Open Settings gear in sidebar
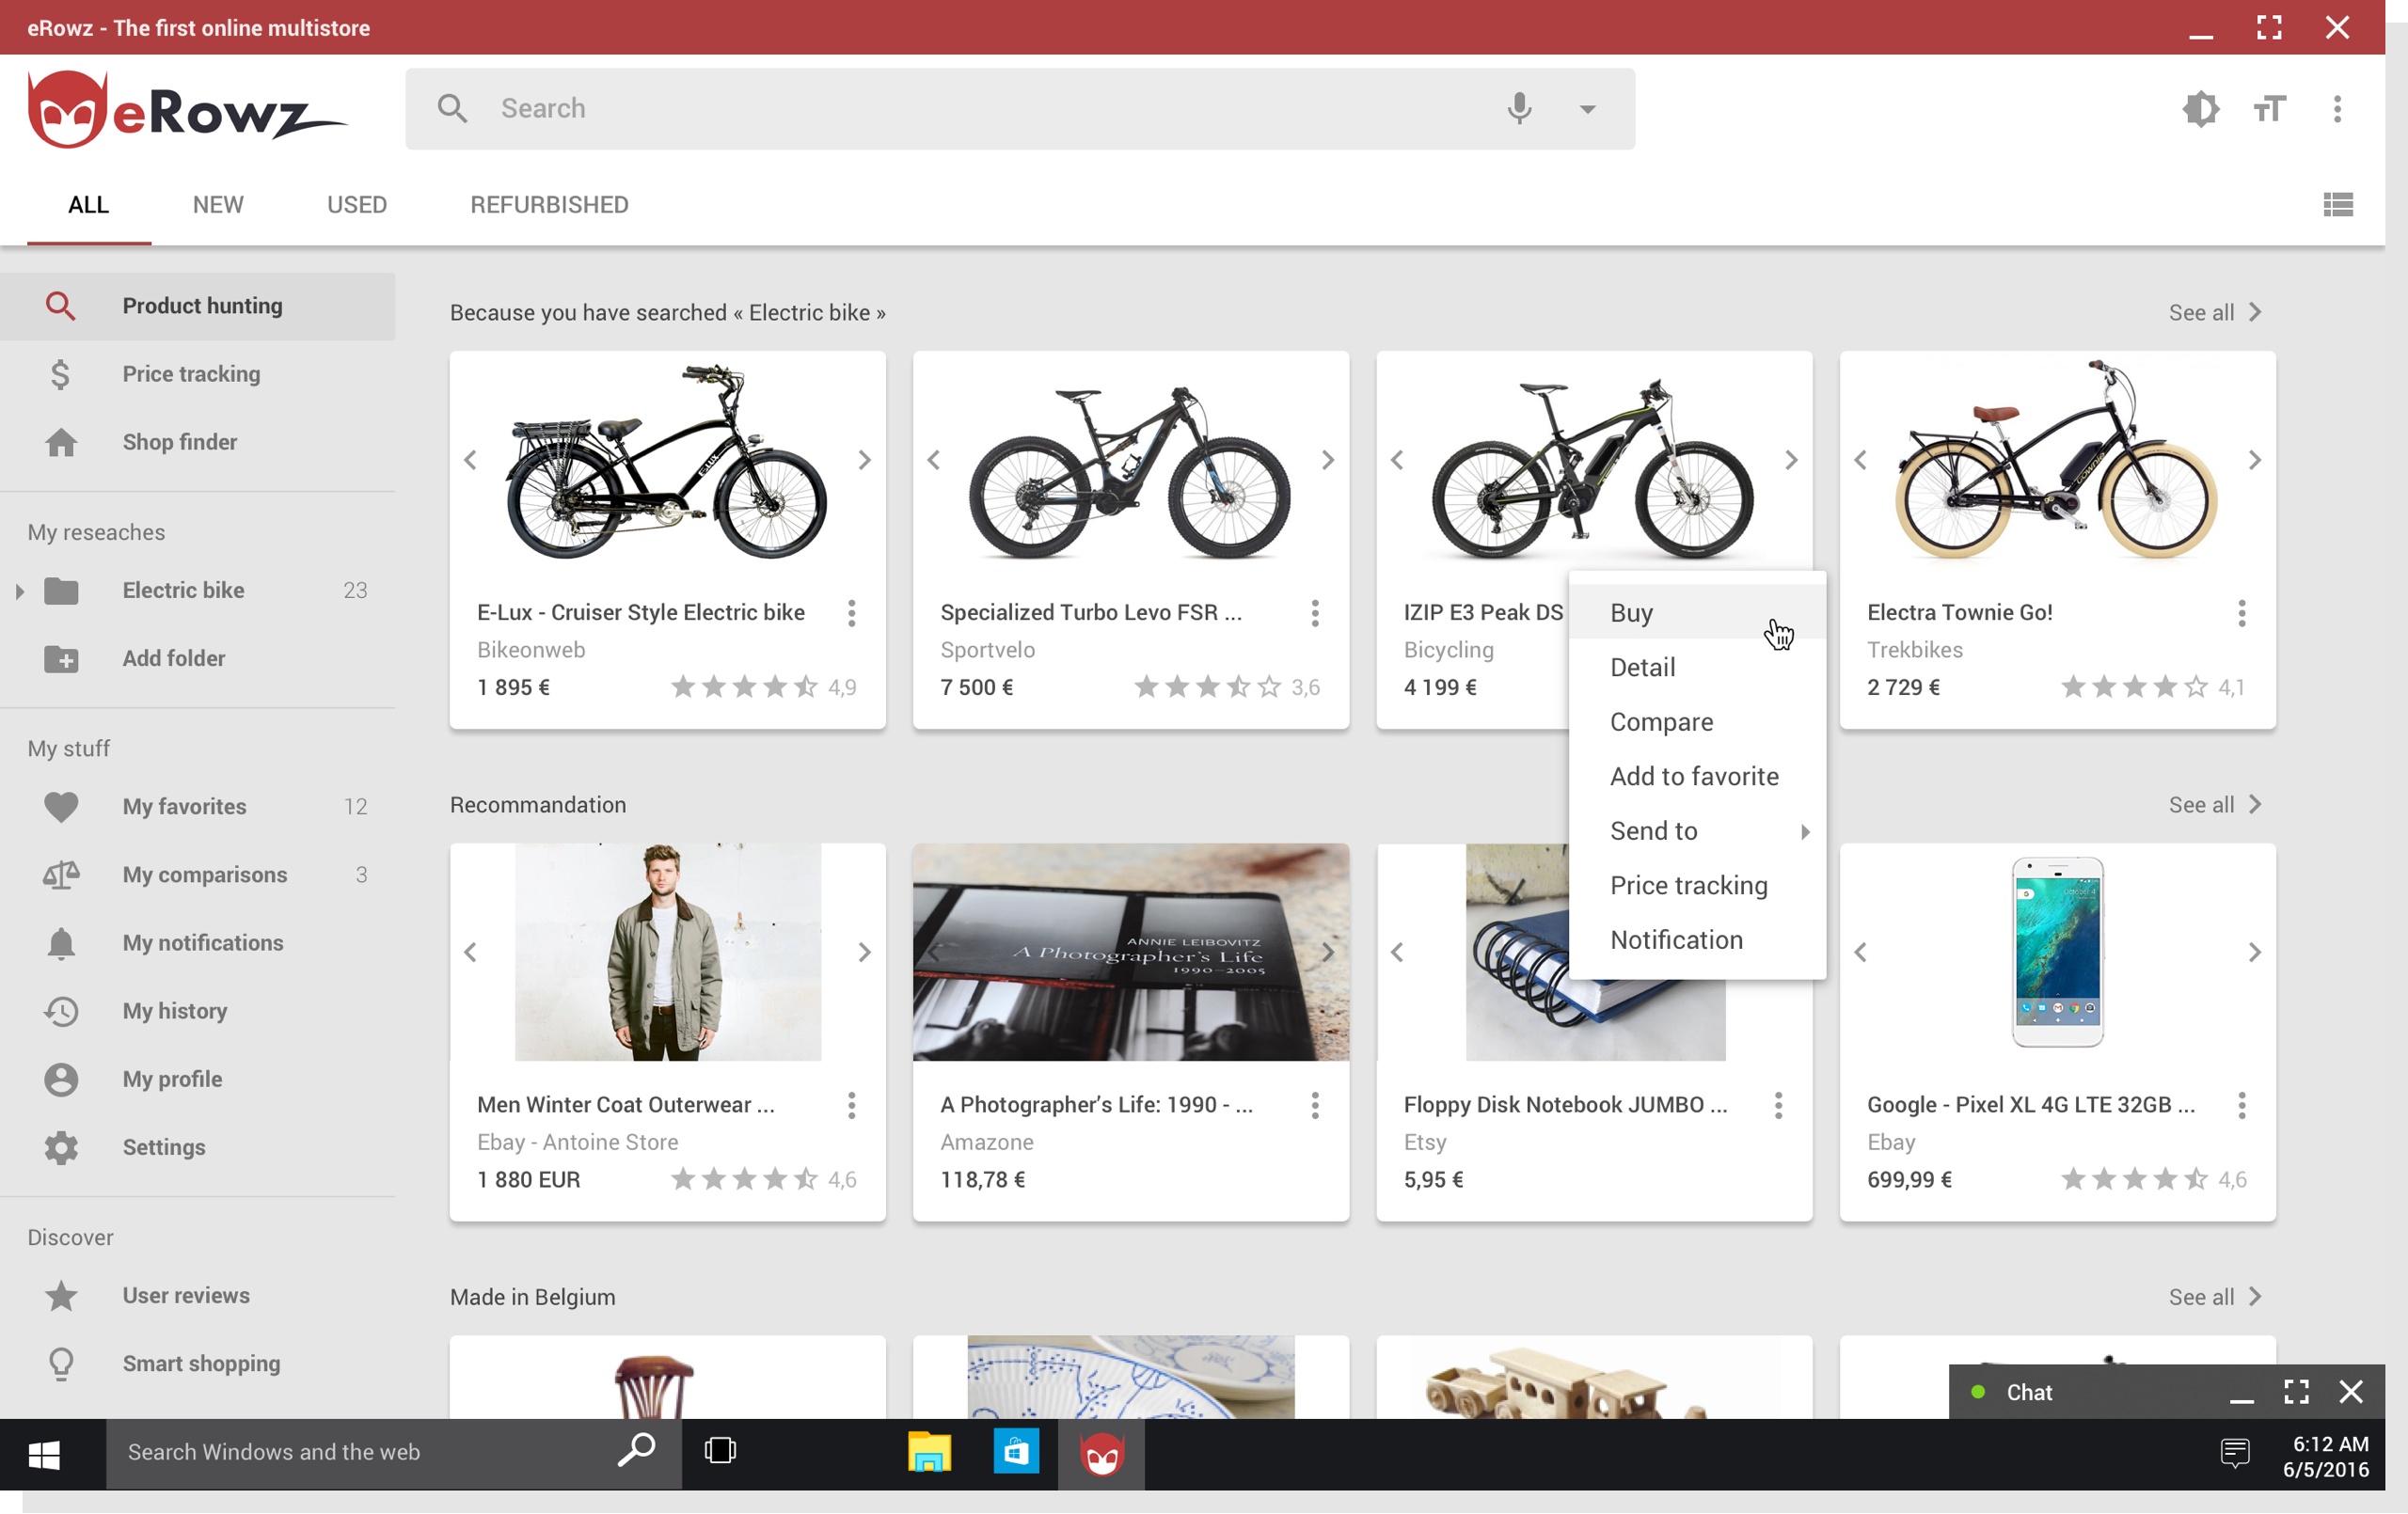 click(198, 1146)
